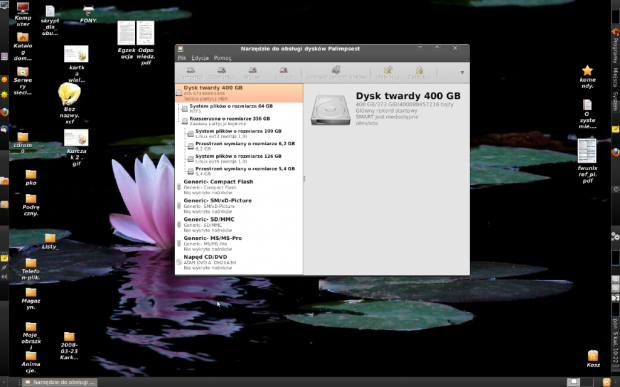620x387 pixels.
Task: Select System plików o rozmiarze 64 GB NTFS
Action: click(x=239, y=108)
